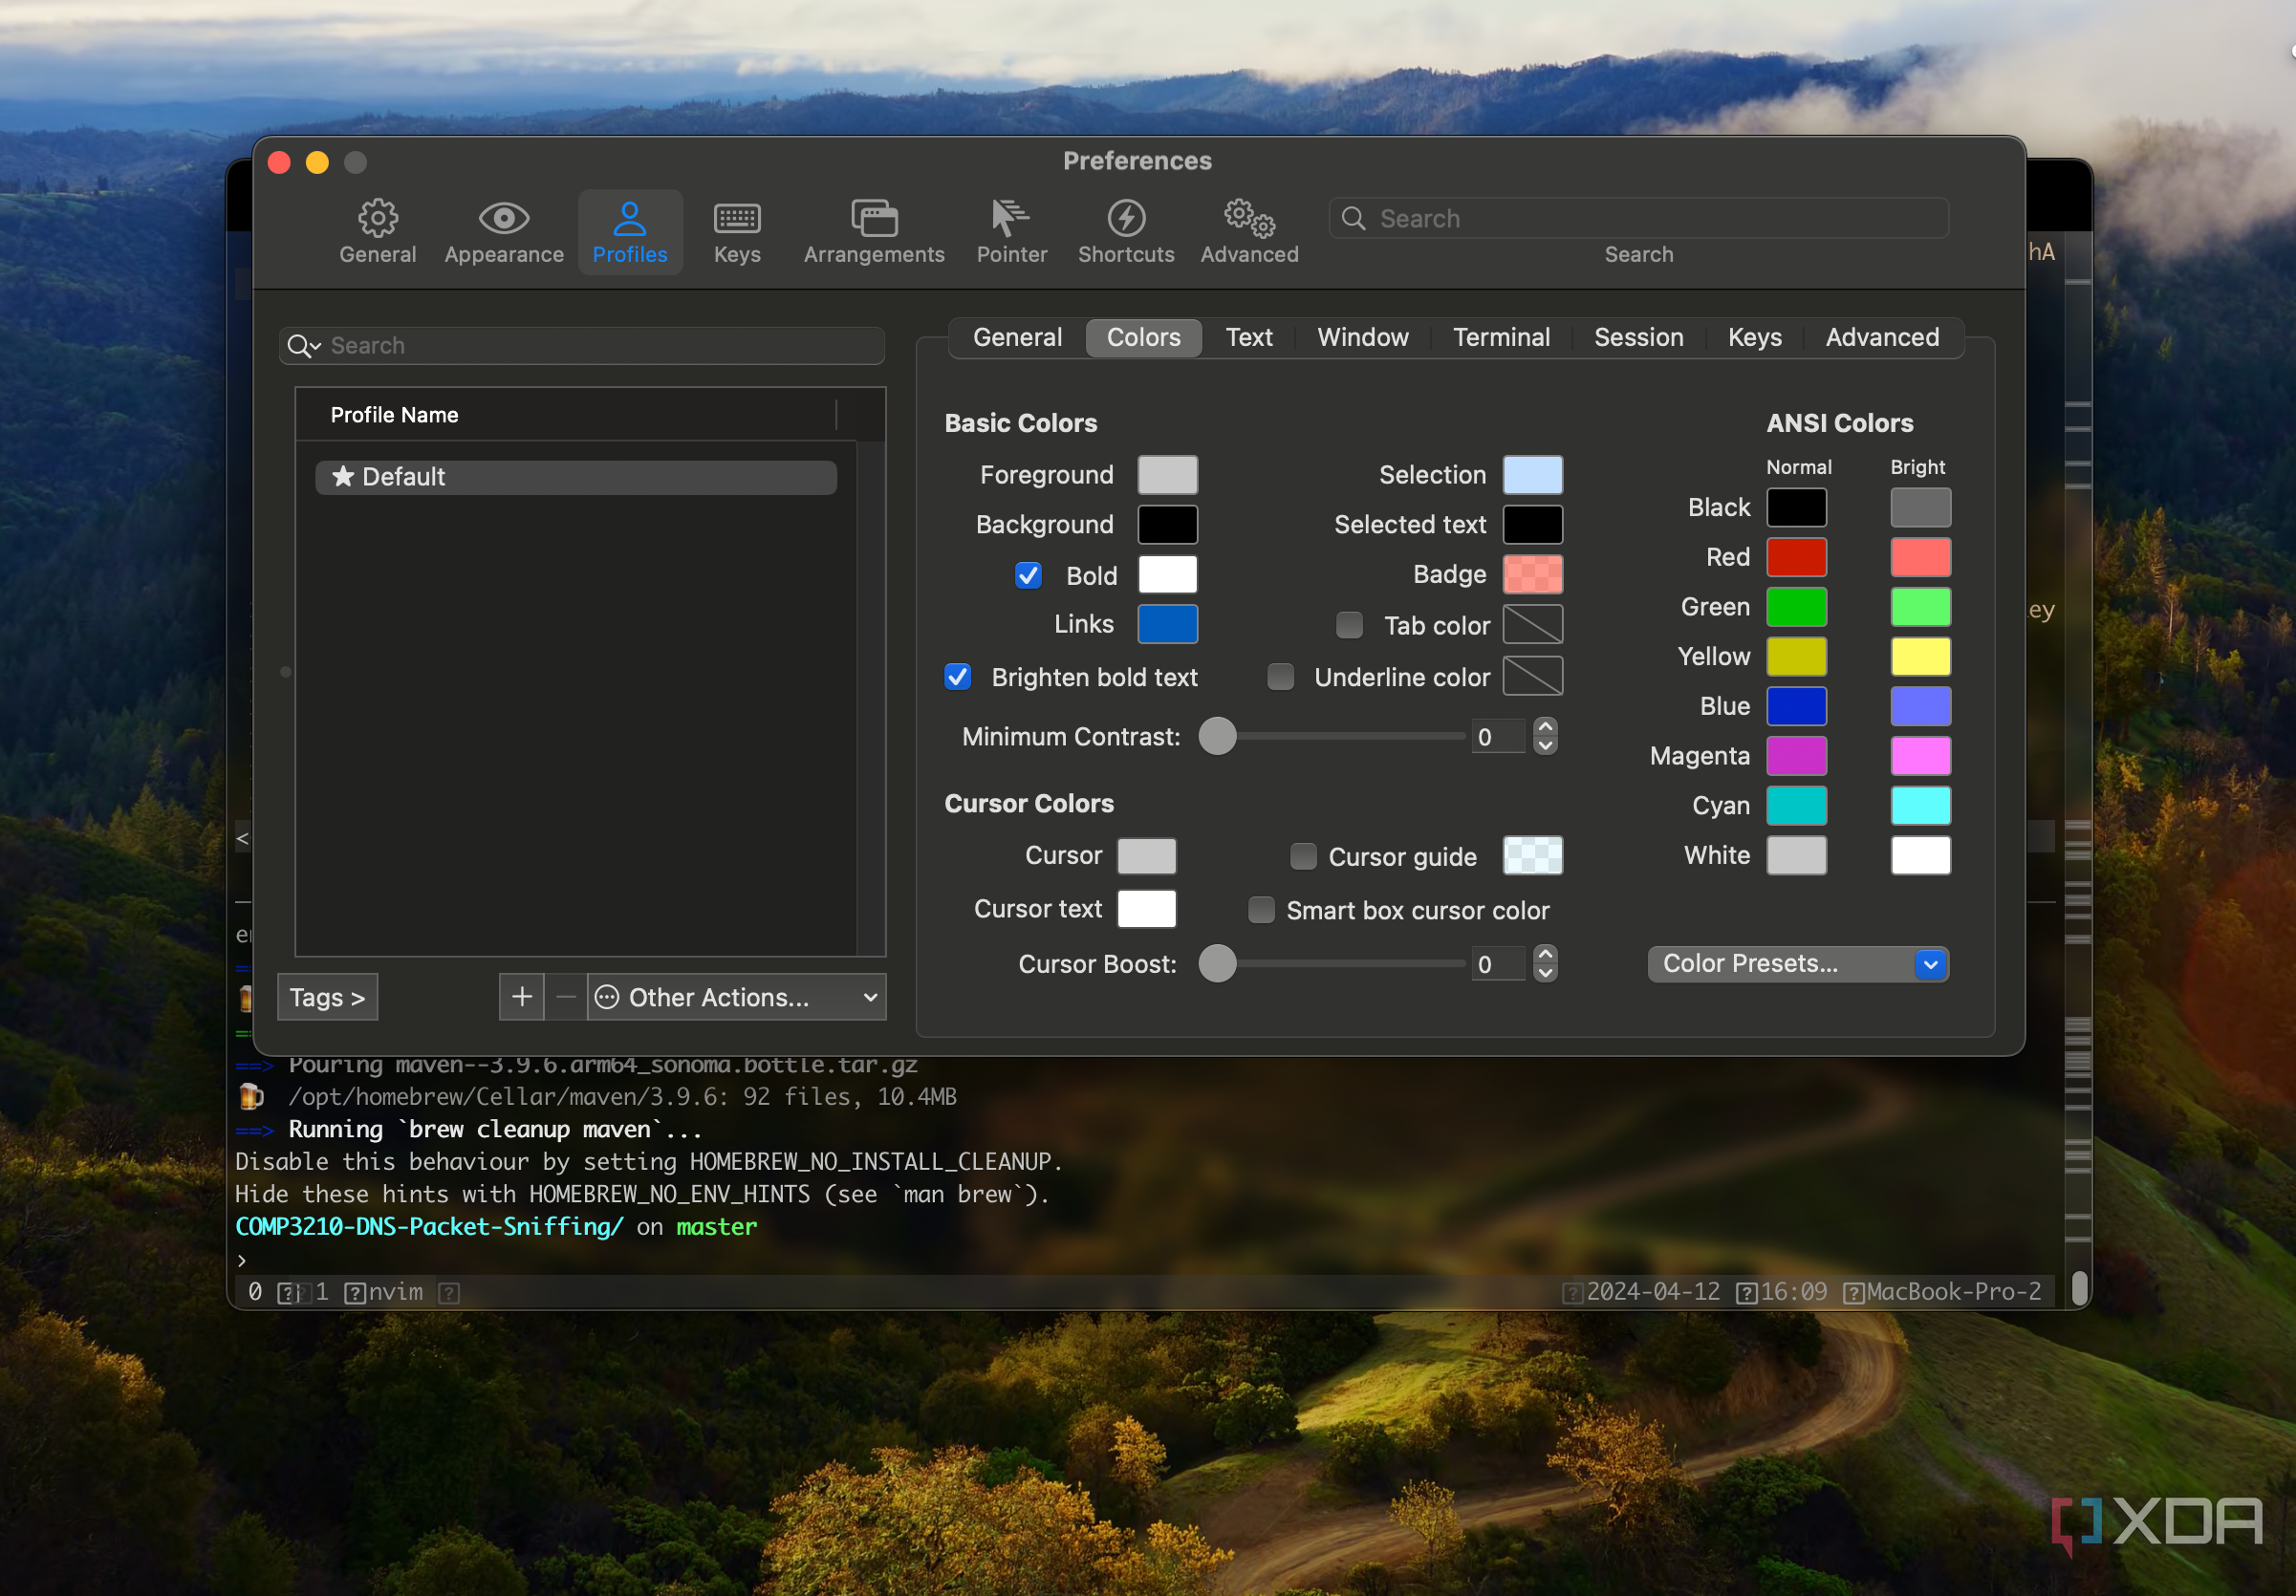This screenshot has height=1596, width=2296.
Task: Open the Keys keyboard icon
Action: coord(737,218)
